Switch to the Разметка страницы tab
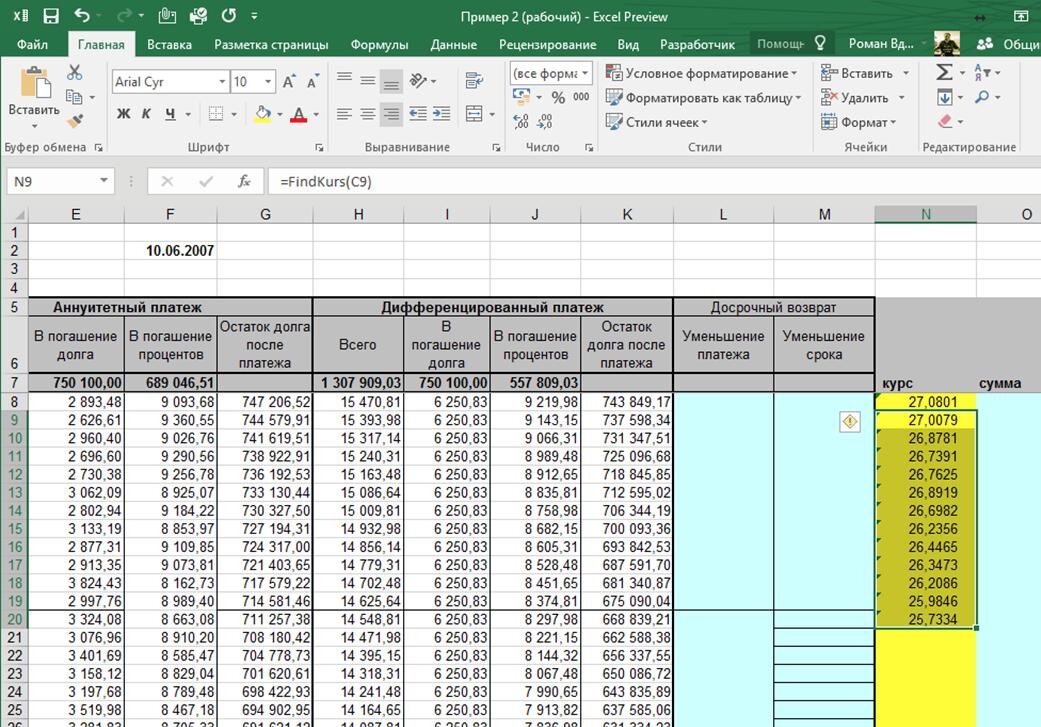This screenshot has width=1041, height=727. tap(271, 44)
